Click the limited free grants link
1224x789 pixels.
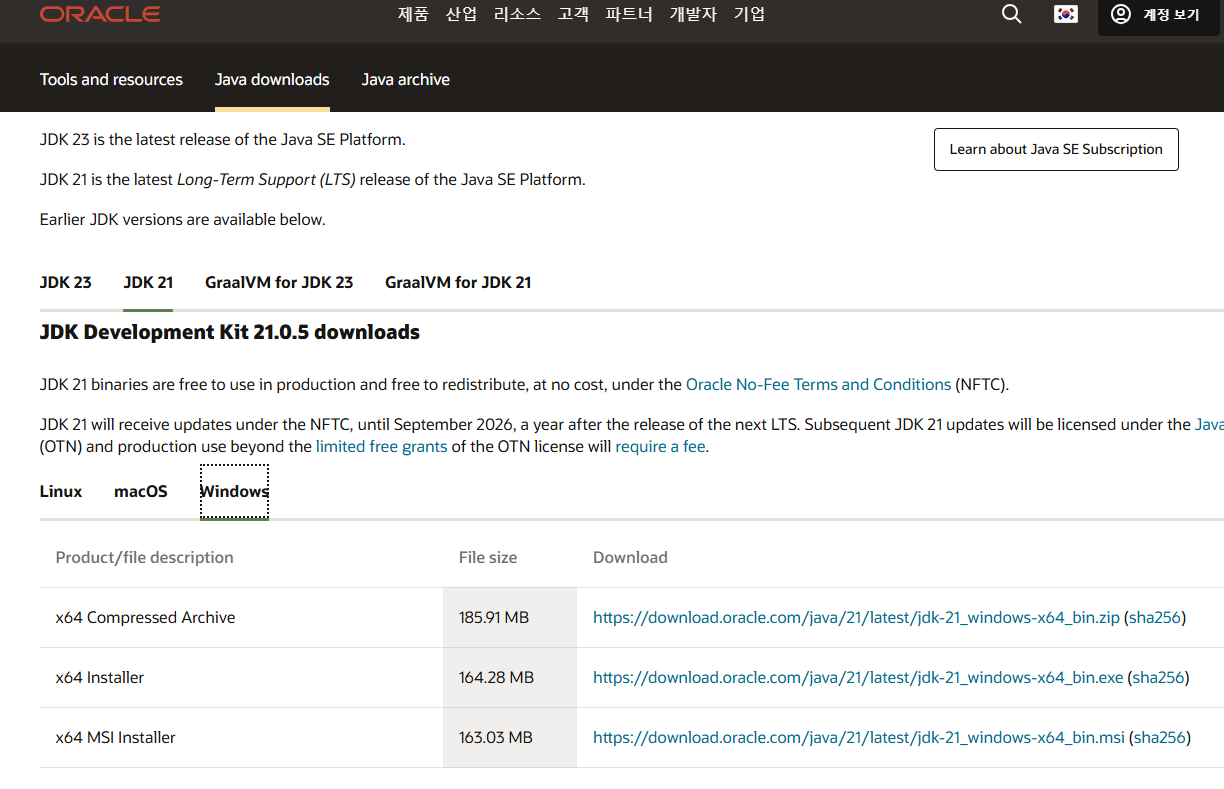(382, 446)
